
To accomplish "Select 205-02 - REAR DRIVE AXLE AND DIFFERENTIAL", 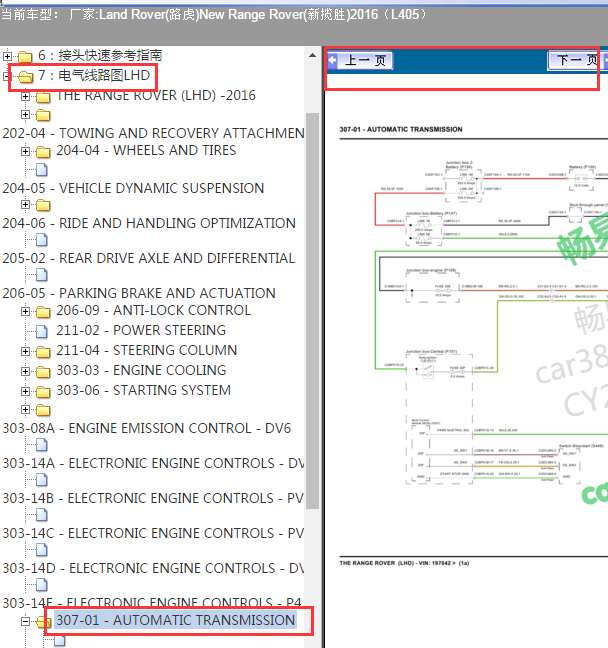I will pyautogui.click(x=148, y=258).
